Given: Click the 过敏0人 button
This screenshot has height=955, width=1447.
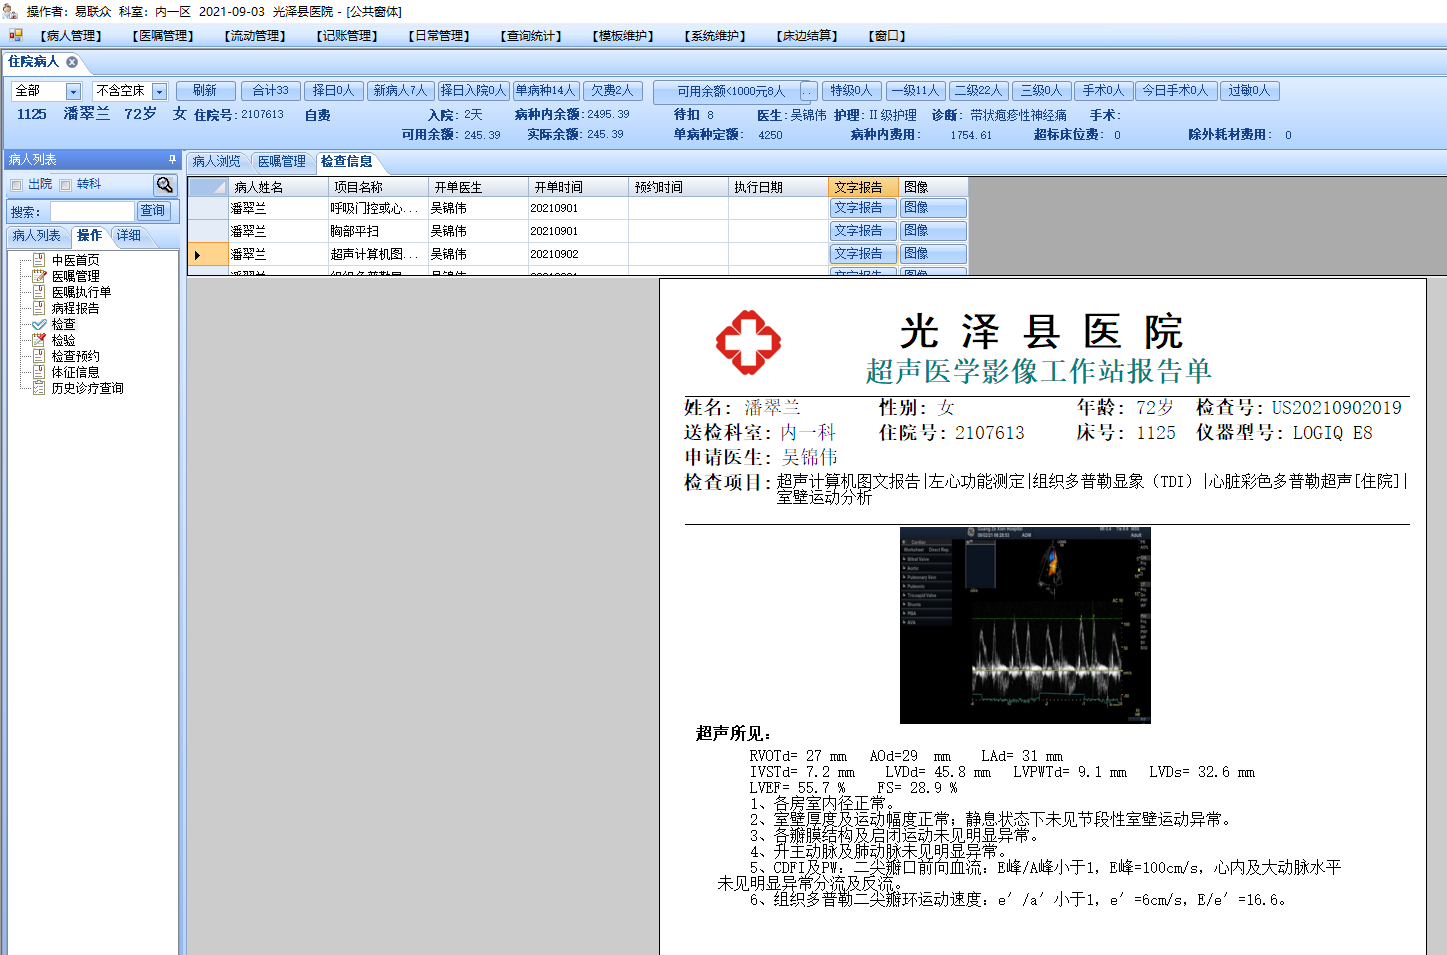Looking at the screenshot, I should pyautogui.click(x=1249, y=91).
